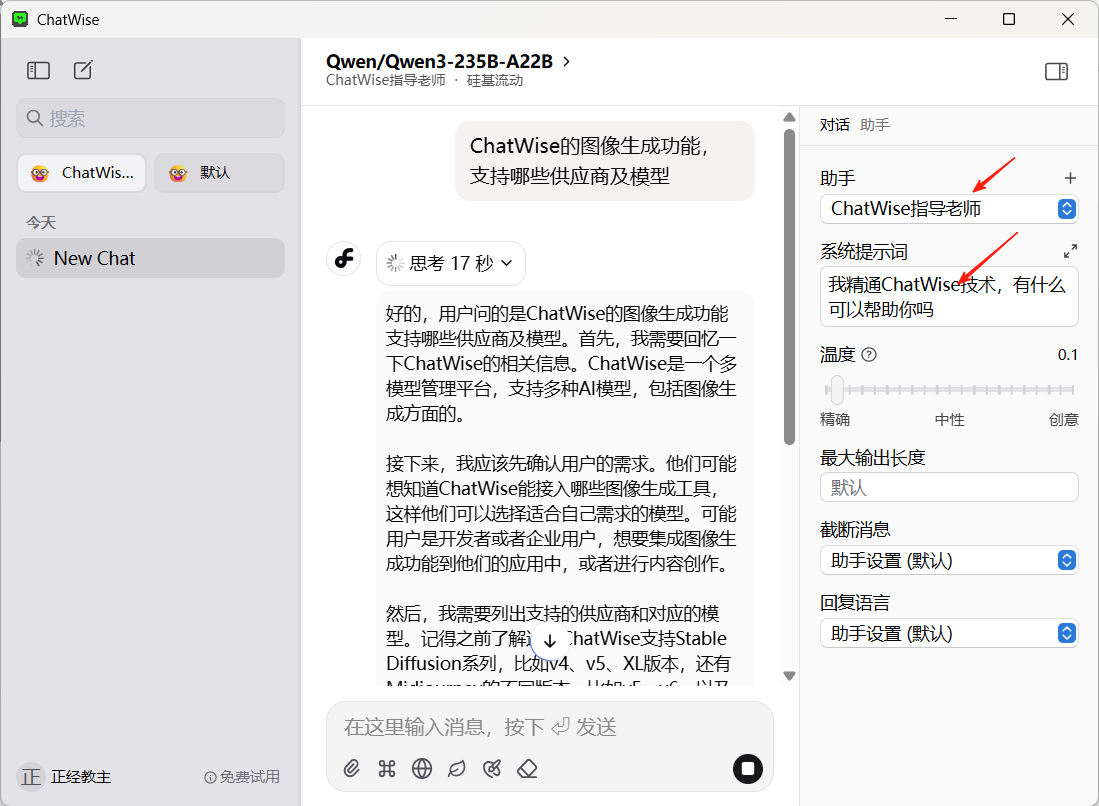The height and width of the screenshot is (806, 1099).
Task: Start a new chat with the compose icon
Action: (83, 70)
